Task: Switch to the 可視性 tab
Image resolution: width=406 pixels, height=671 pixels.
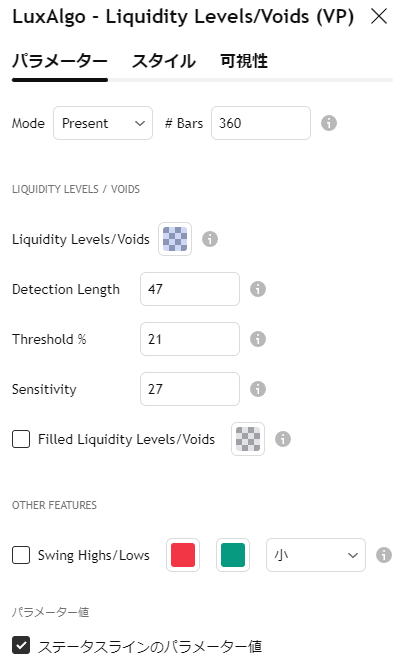Action: pos(244,61)
